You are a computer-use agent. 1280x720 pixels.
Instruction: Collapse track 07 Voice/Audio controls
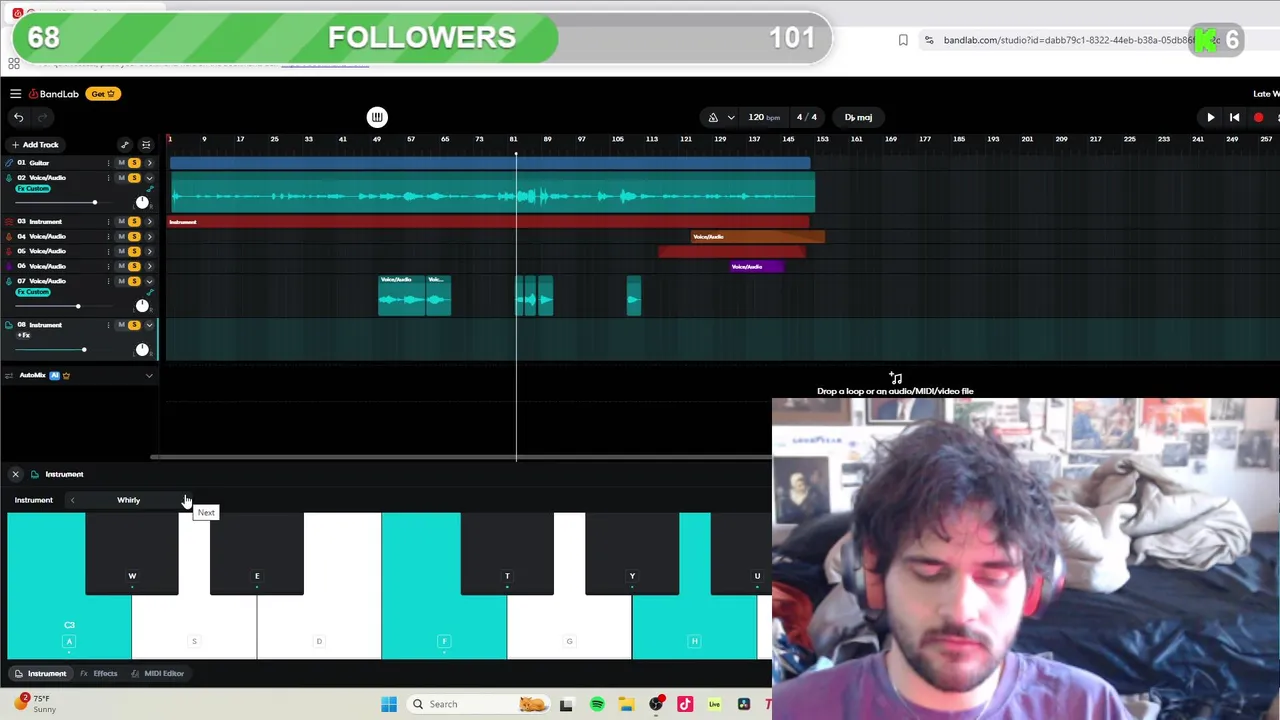[149, 281]
